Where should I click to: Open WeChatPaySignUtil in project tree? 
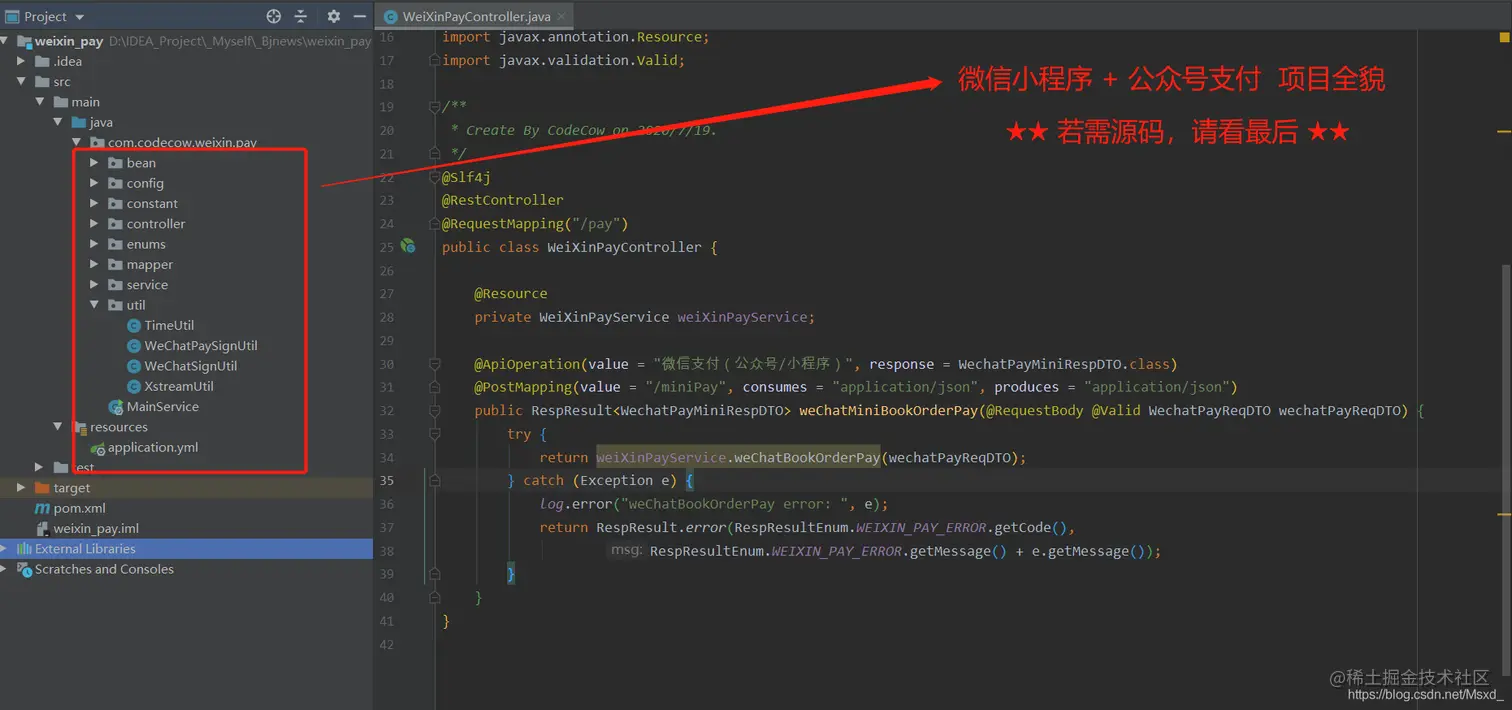[201, 346]
